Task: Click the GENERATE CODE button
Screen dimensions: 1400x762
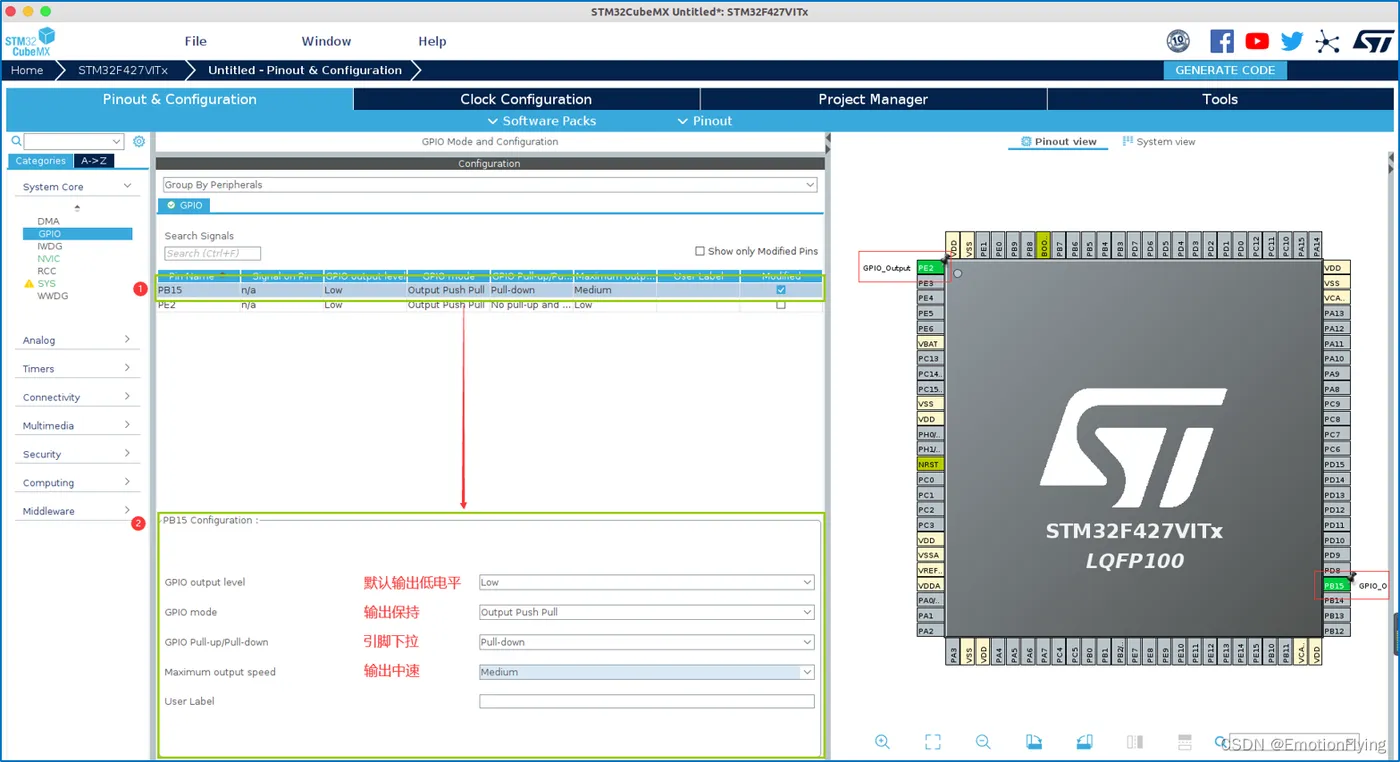Action: tap(1225, 70)
